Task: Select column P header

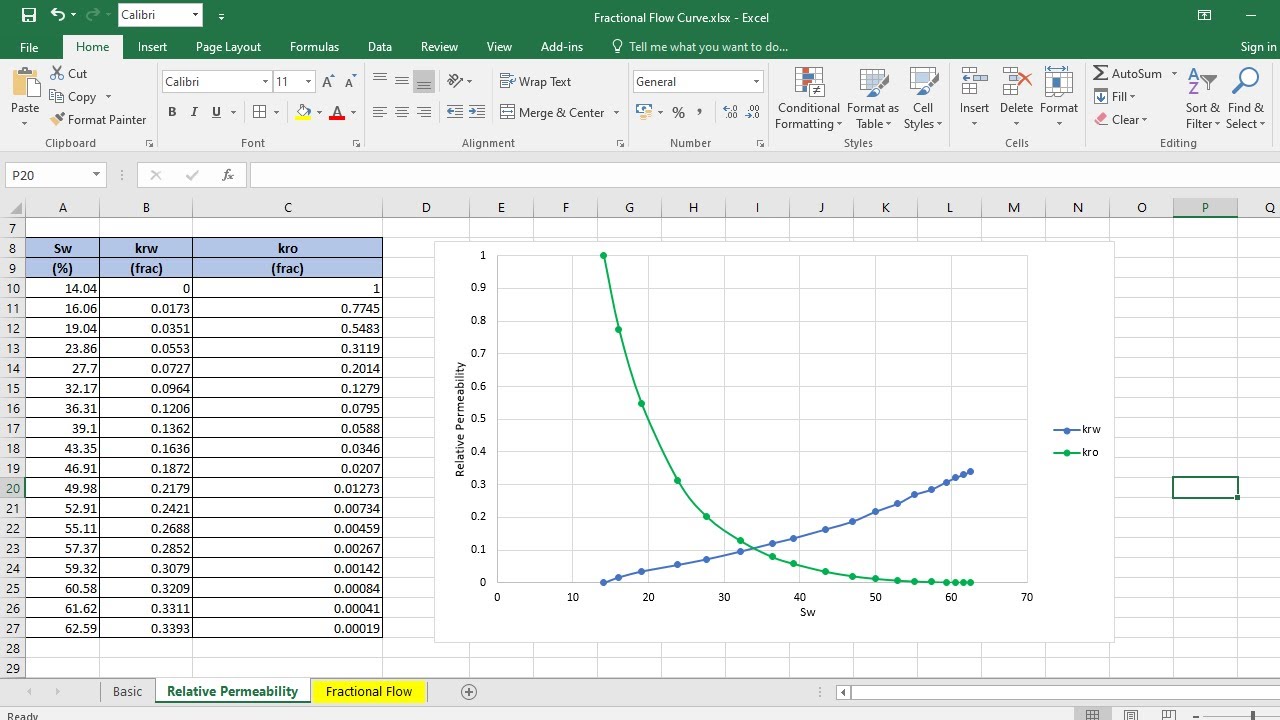Action: pos(1205,207)
